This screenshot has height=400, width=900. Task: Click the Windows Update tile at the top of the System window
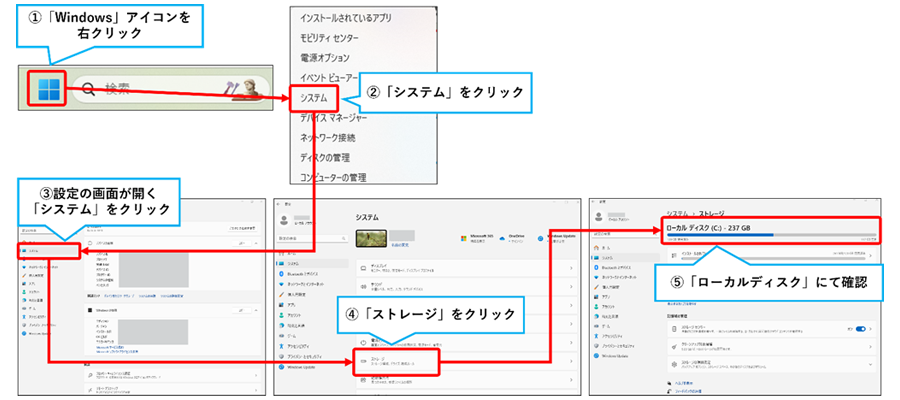coord(558,237)
